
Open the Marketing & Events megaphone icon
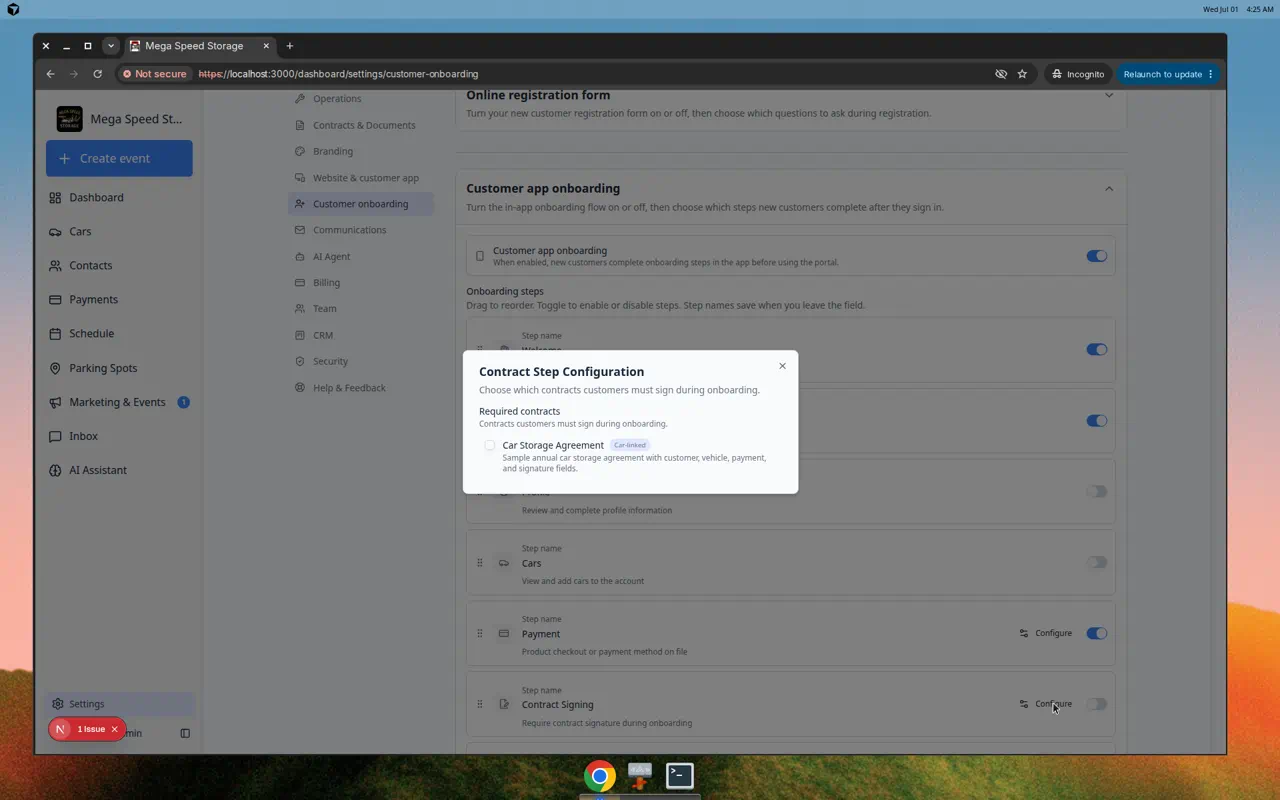(55, 402)
